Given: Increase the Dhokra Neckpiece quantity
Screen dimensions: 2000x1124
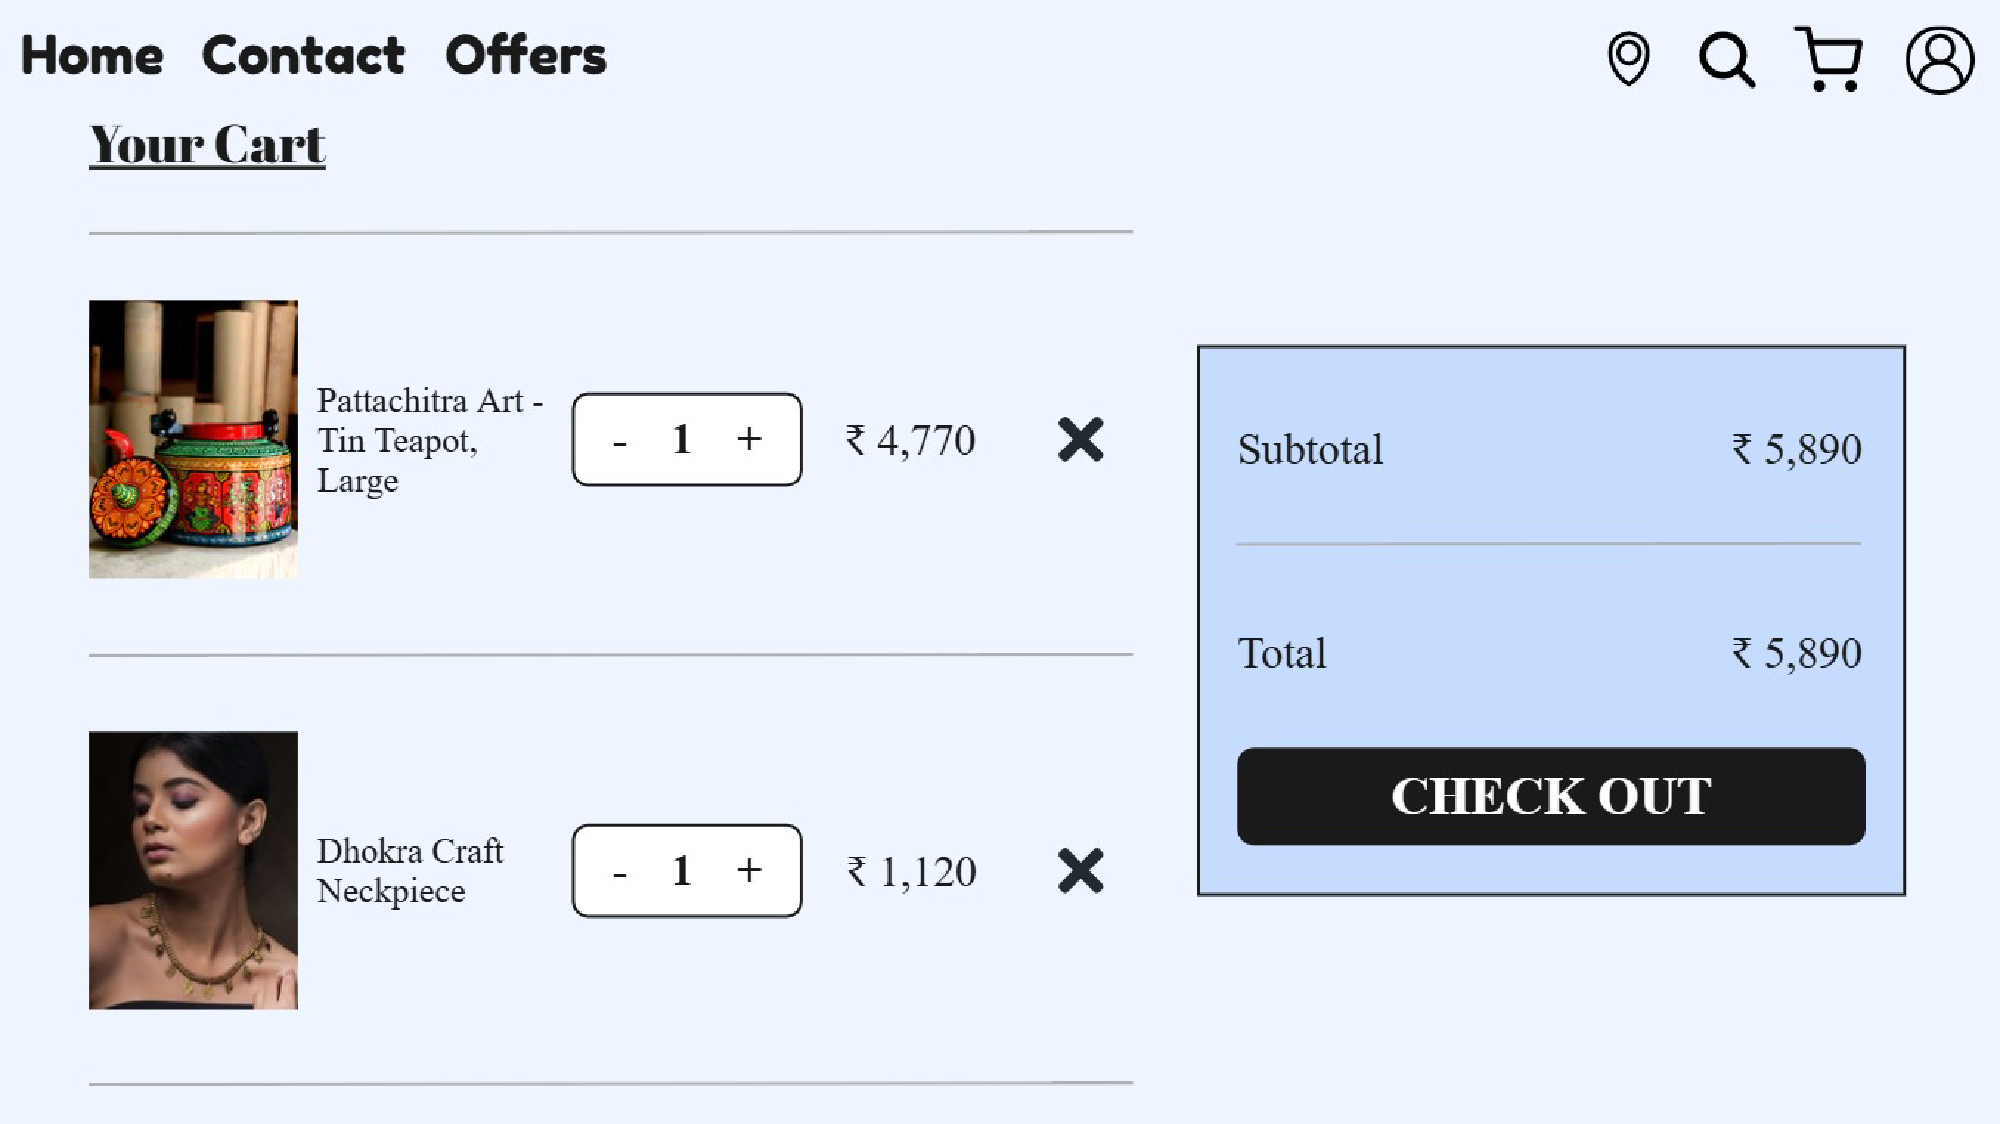Looking at the screenshot, I should (x=749, y=871).
